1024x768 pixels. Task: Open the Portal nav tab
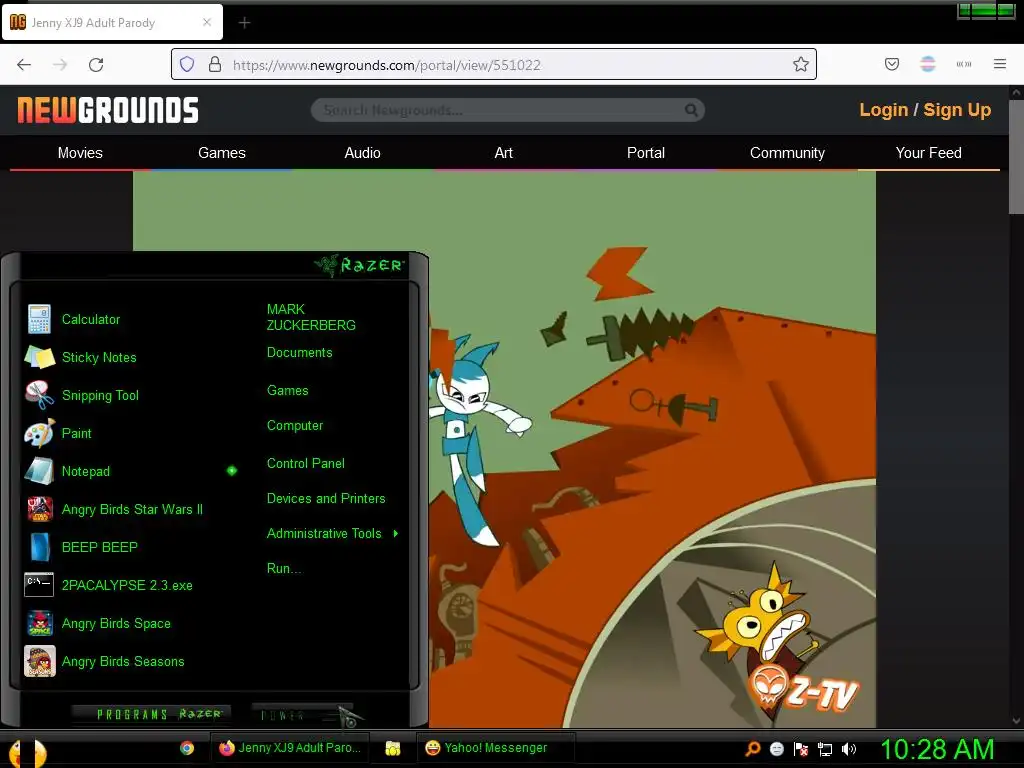(646, 153)
